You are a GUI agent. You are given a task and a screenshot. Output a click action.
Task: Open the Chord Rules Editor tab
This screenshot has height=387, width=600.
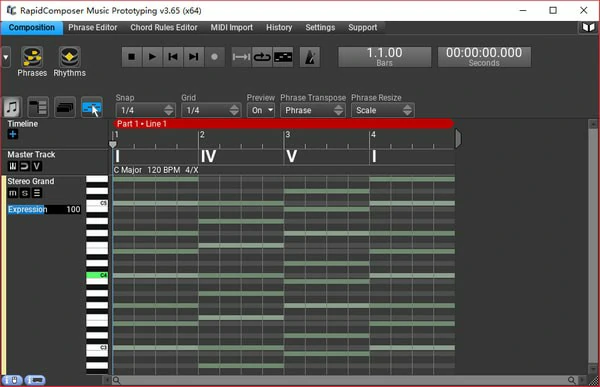(x=164, y=28)
